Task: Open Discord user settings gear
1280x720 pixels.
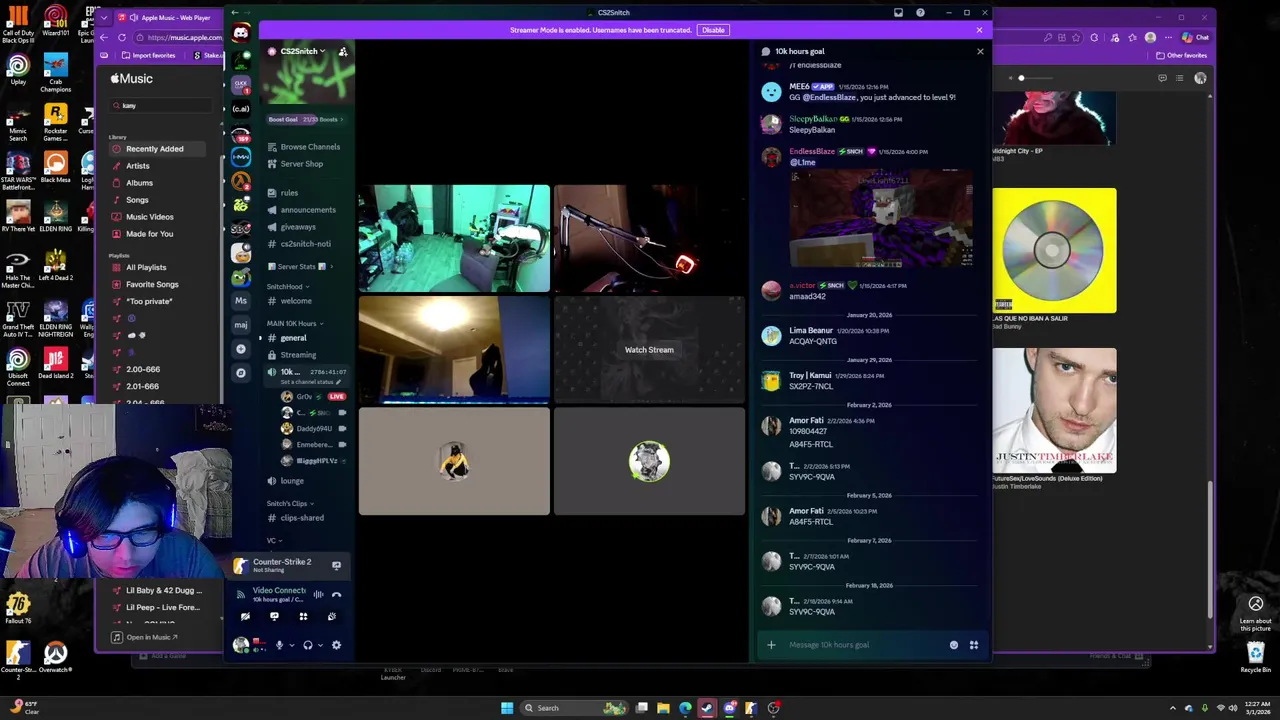Action: tap(336, 645)
